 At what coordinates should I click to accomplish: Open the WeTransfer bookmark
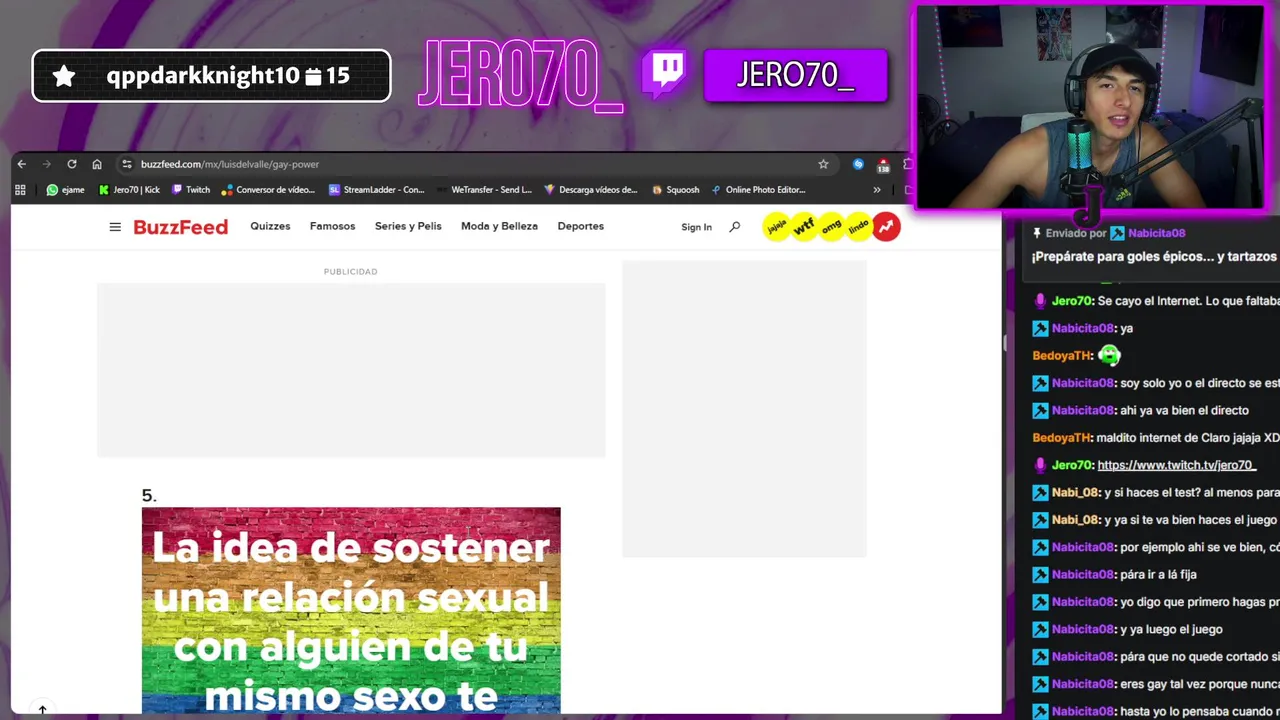point(484,189)
